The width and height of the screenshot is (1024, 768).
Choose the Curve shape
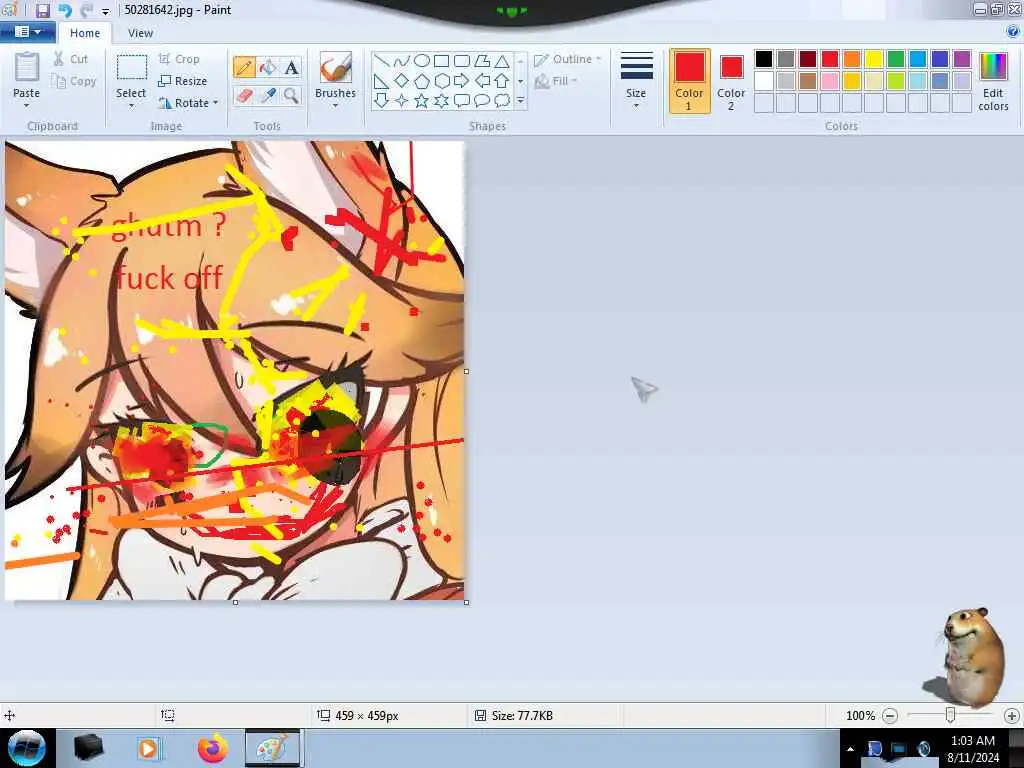402,61
